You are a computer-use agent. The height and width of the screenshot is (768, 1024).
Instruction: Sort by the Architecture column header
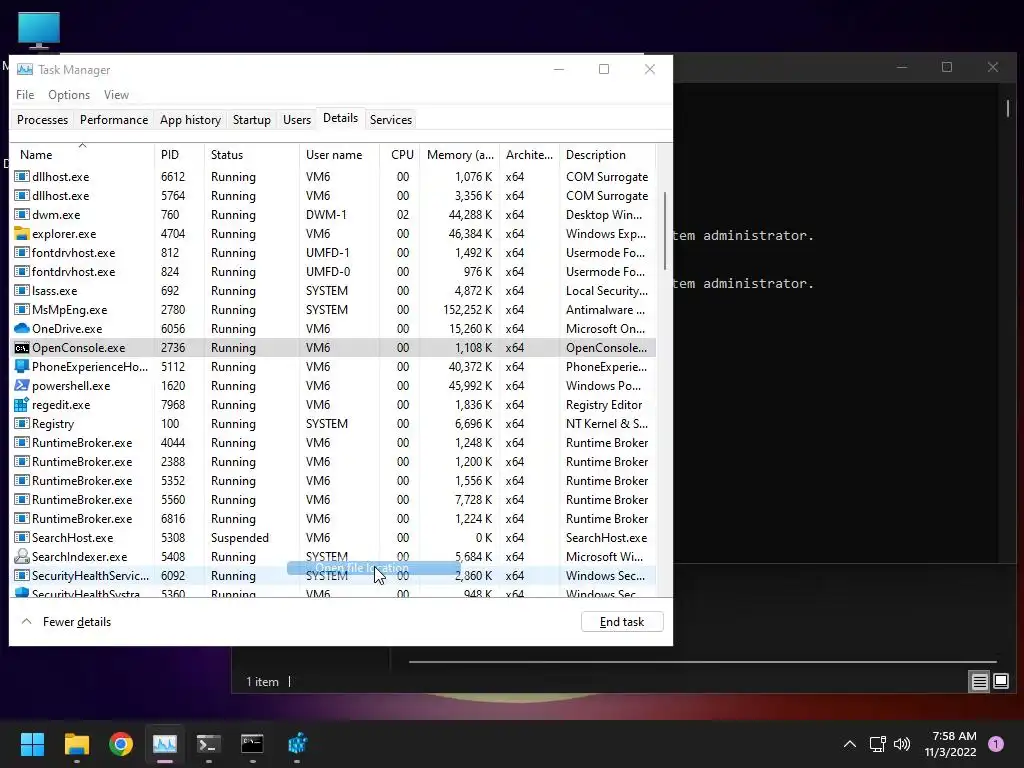[x=529, y=155]
